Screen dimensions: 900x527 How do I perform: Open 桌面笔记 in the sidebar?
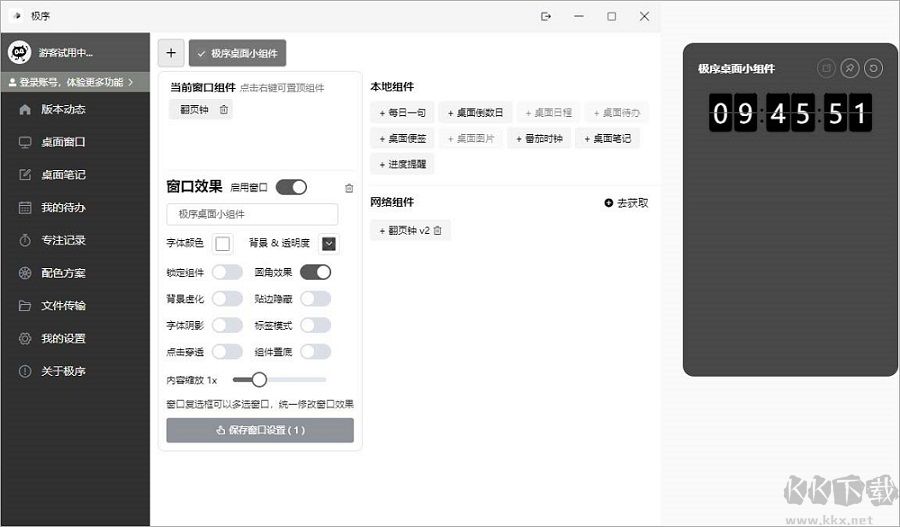click(x=63, y=175)
